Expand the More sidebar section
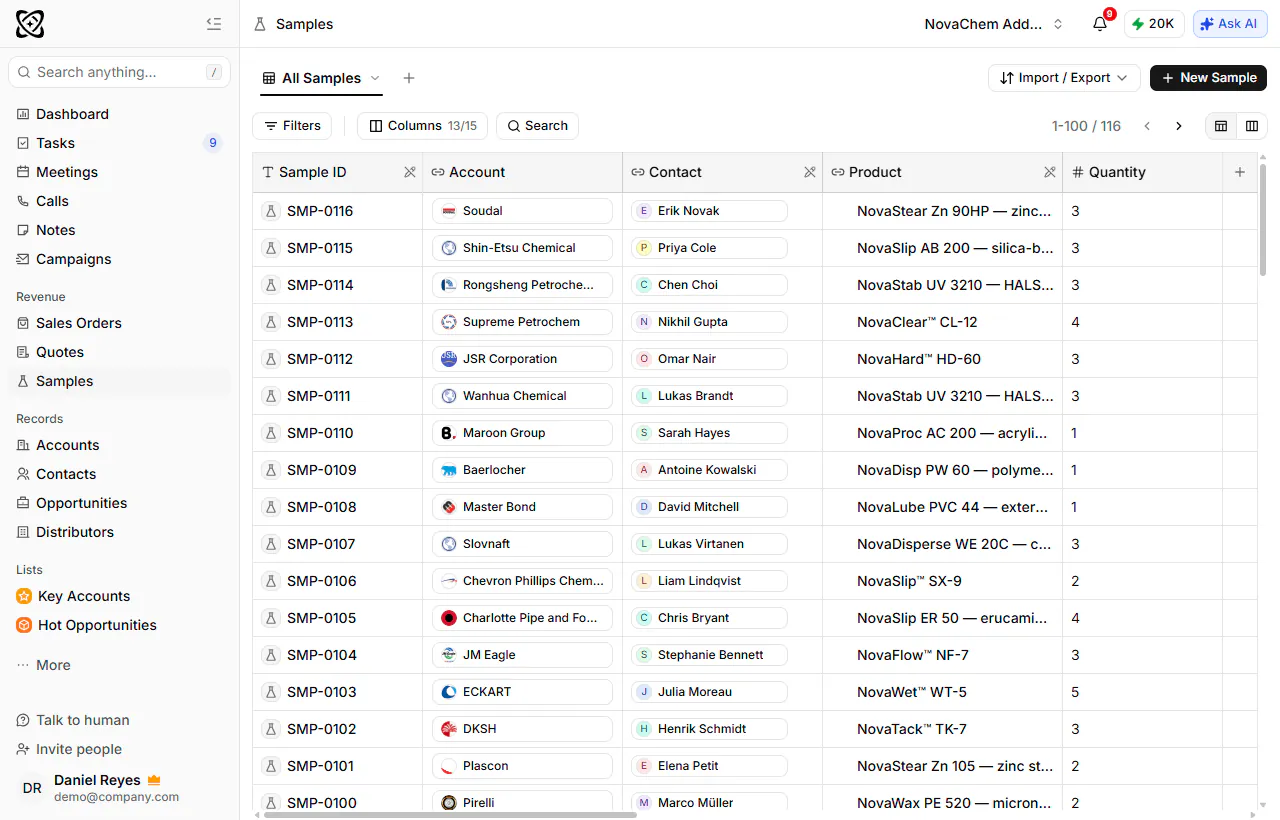1280x820 pixels. click(x=44, y=665)
